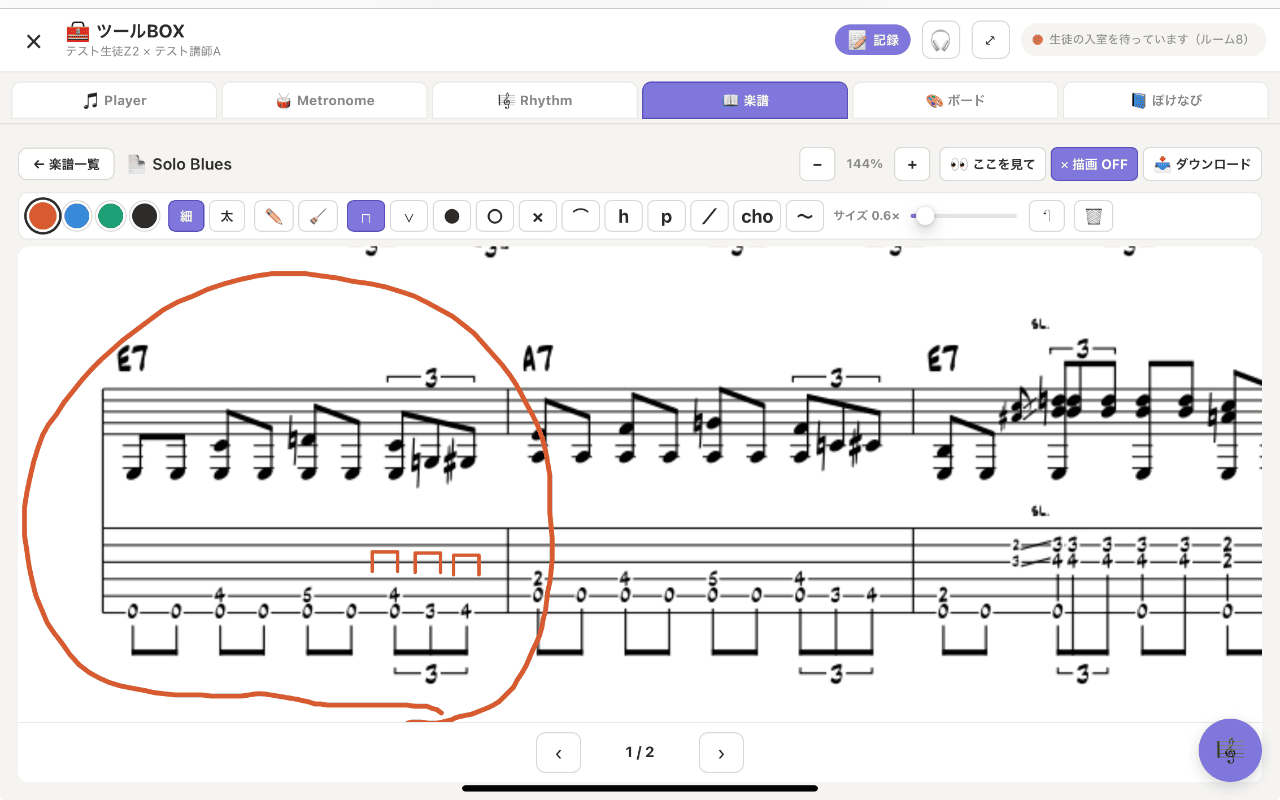Select the blue pen color
This screenshot has height=800, width=1280.
(x=77, y=216)
